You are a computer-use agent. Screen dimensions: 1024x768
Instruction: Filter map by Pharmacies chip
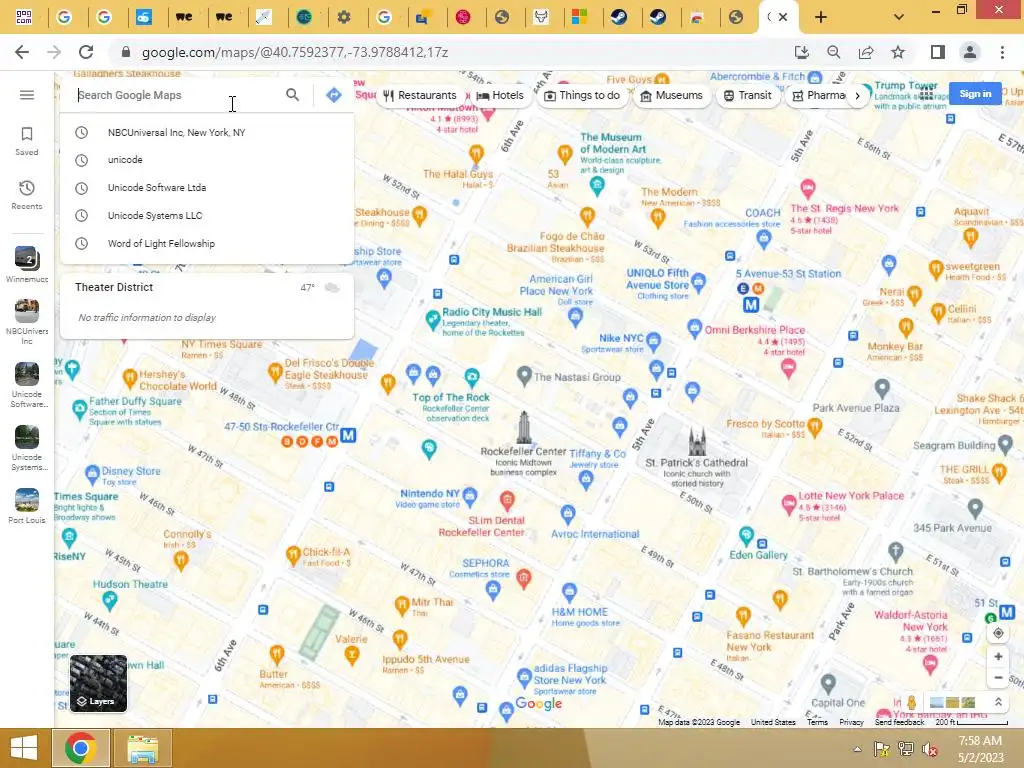coord(818,95)
